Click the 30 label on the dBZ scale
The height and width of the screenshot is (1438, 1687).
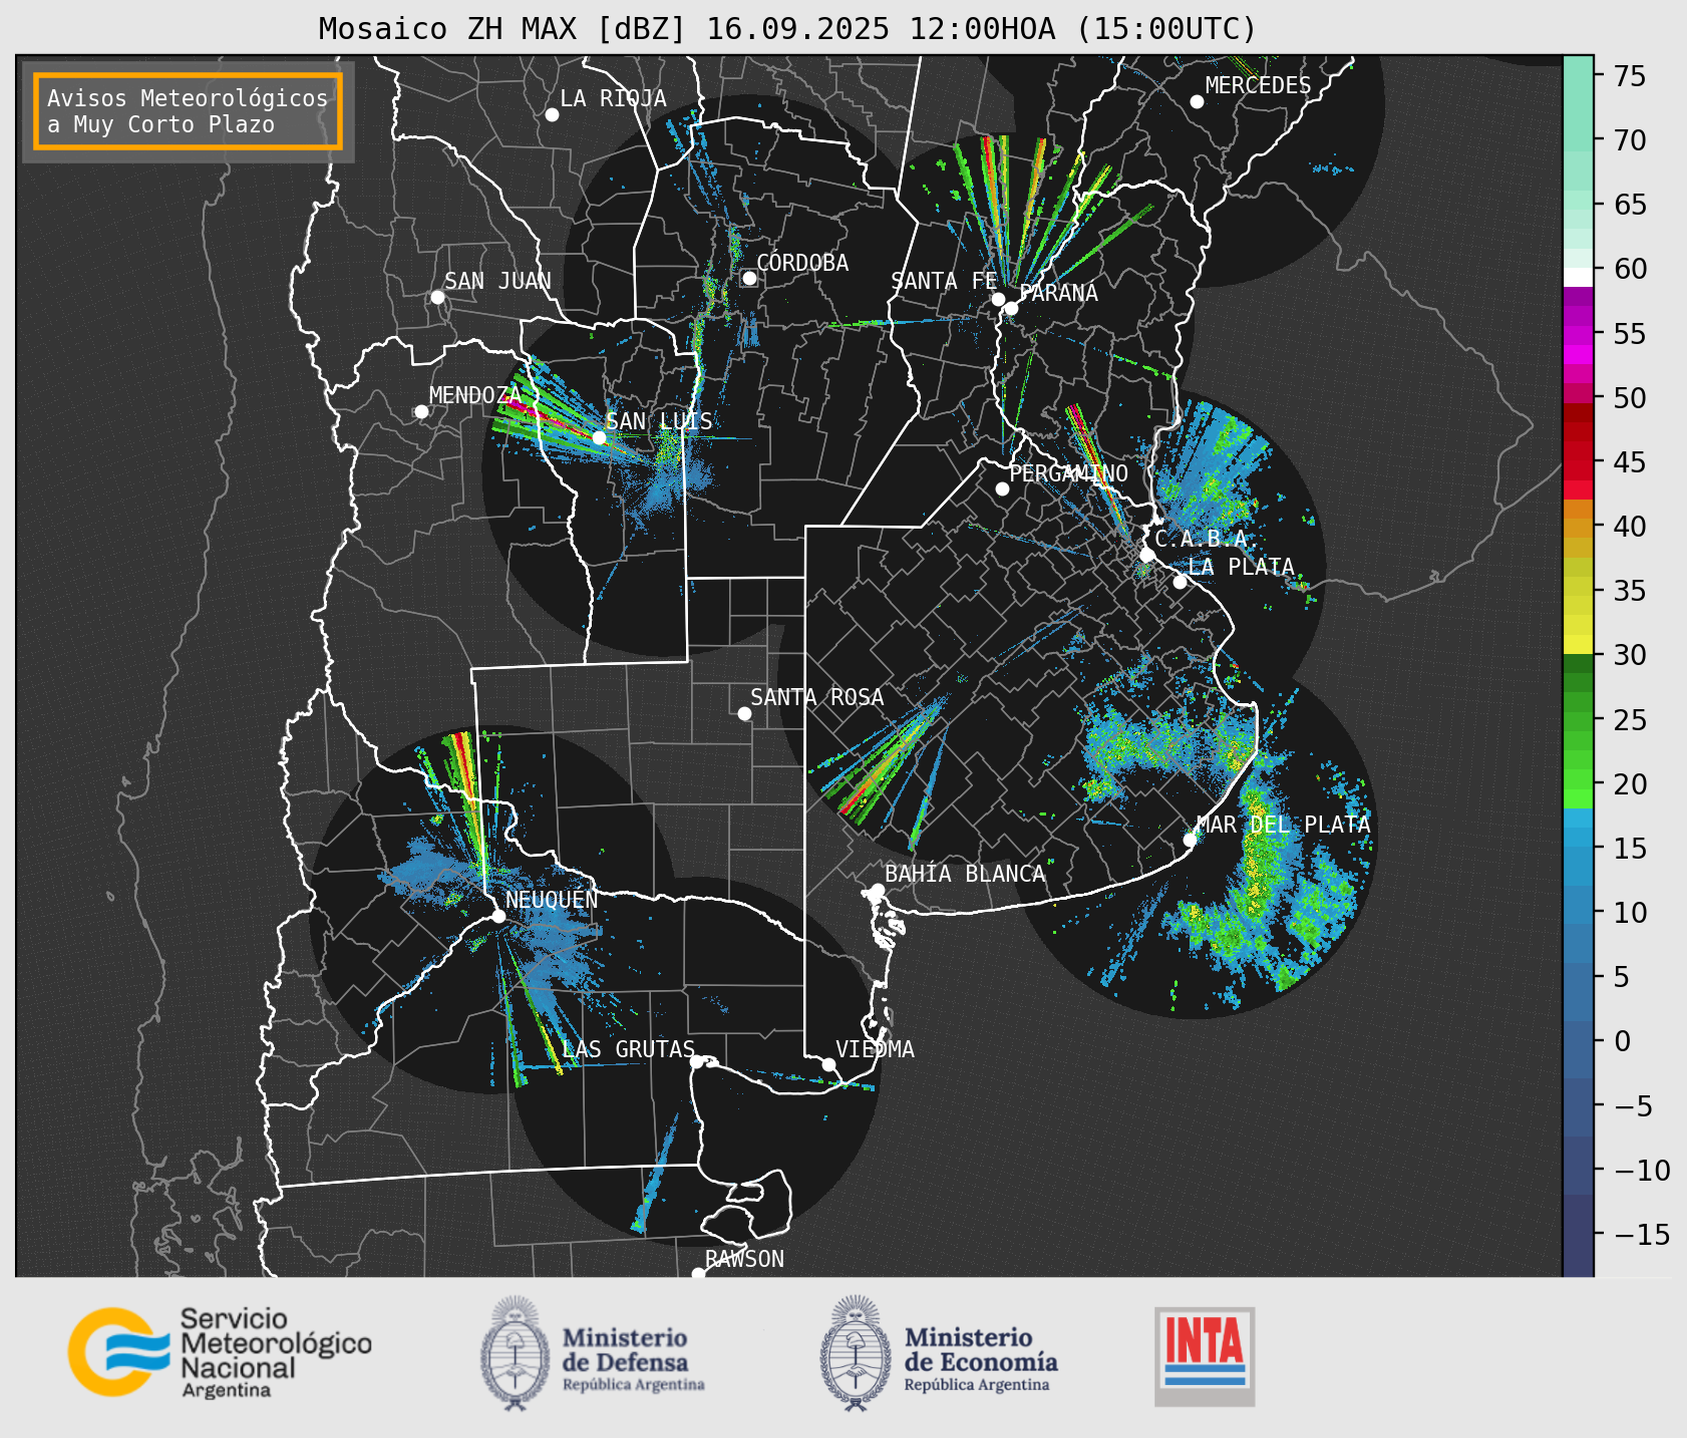point(1629,655)
